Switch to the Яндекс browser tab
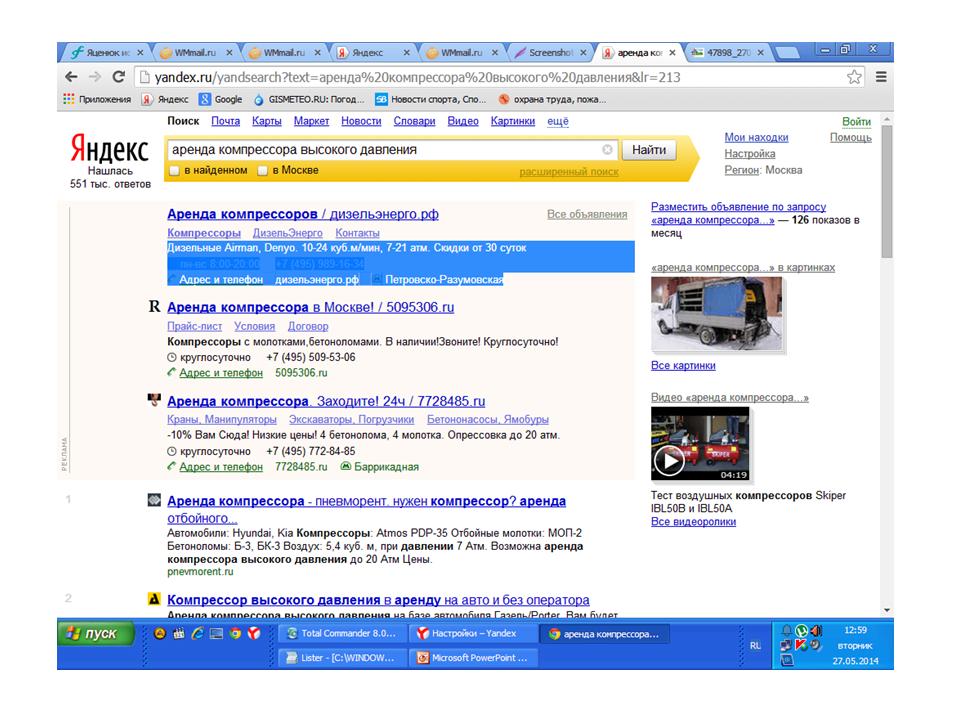 [x=372, y=53]
